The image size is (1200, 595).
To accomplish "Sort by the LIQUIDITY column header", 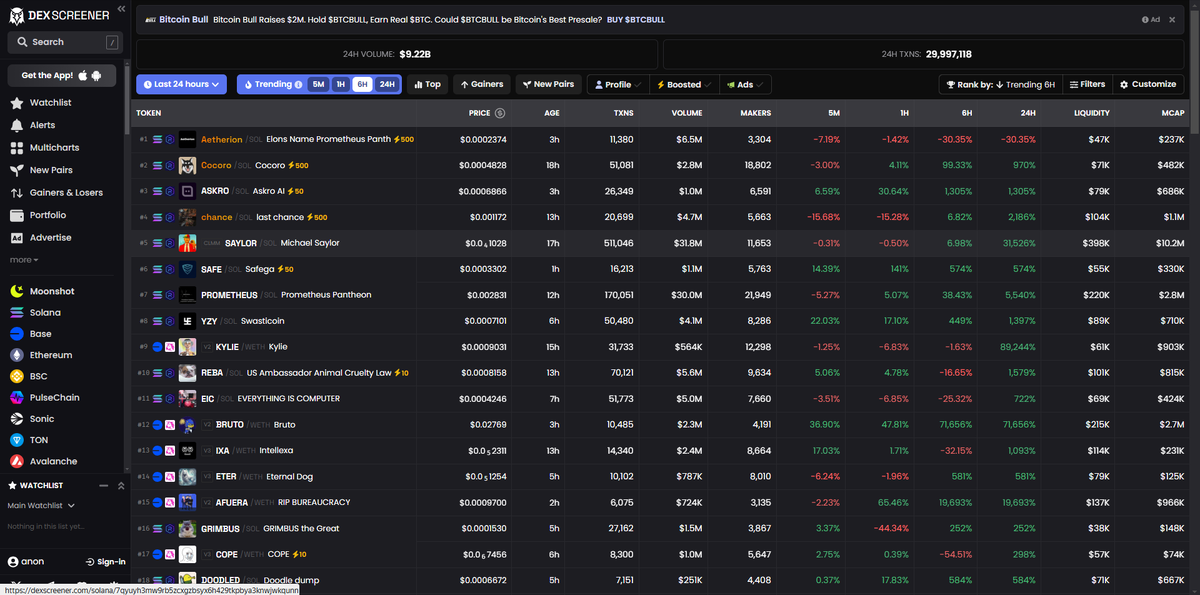I will (x=1091, y=113).
